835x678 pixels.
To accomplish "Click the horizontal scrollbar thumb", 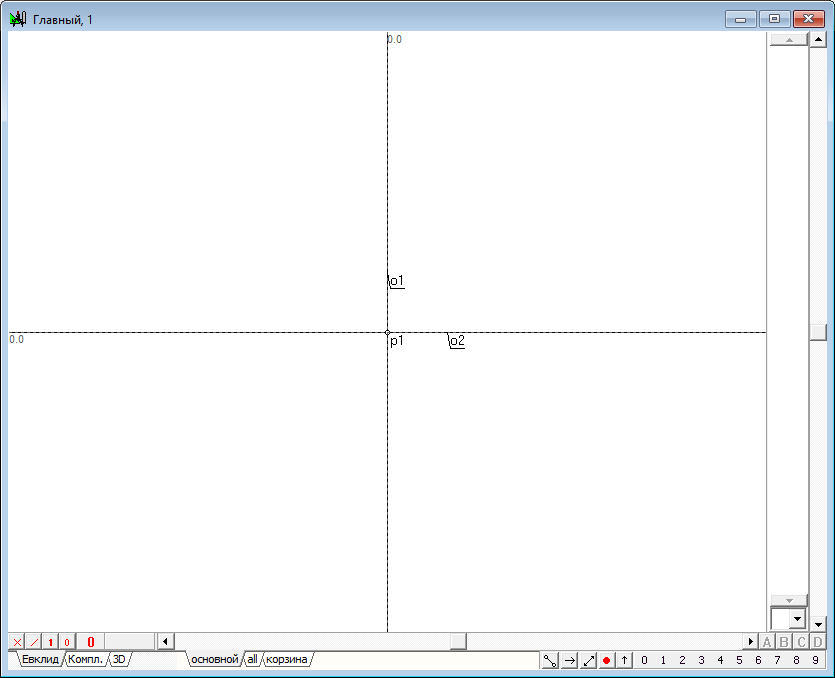I will point(458,641).
